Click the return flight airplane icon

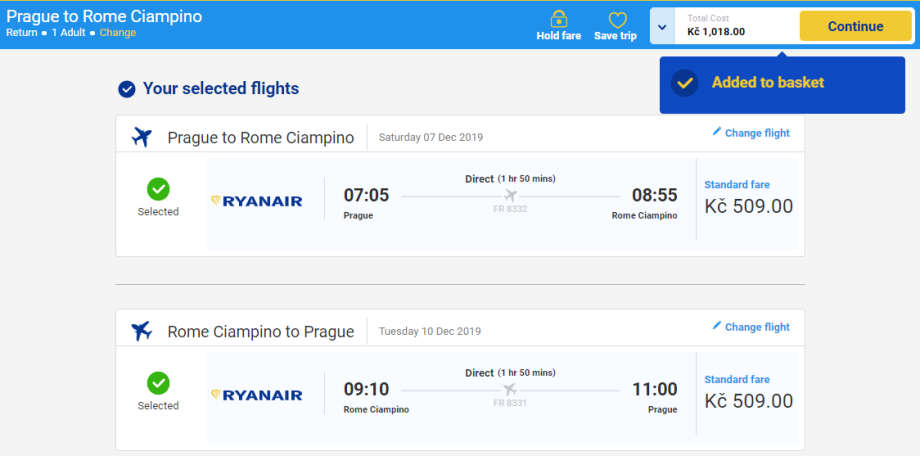tap(142, 331)
